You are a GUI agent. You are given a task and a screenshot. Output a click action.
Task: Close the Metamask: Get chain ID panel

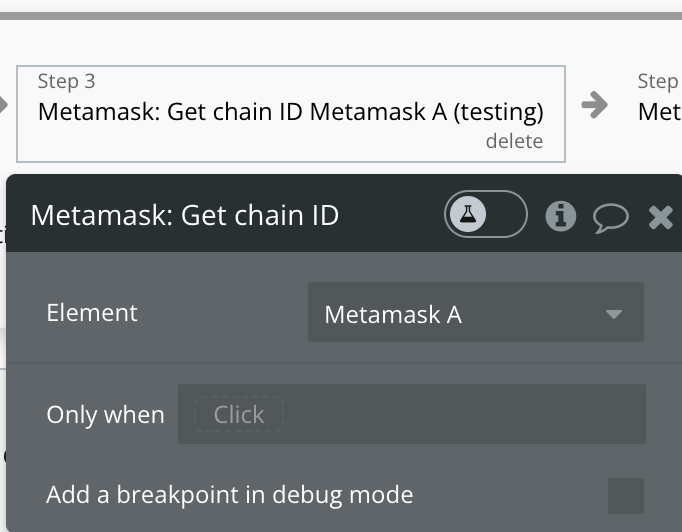click(x=660, y=217)
